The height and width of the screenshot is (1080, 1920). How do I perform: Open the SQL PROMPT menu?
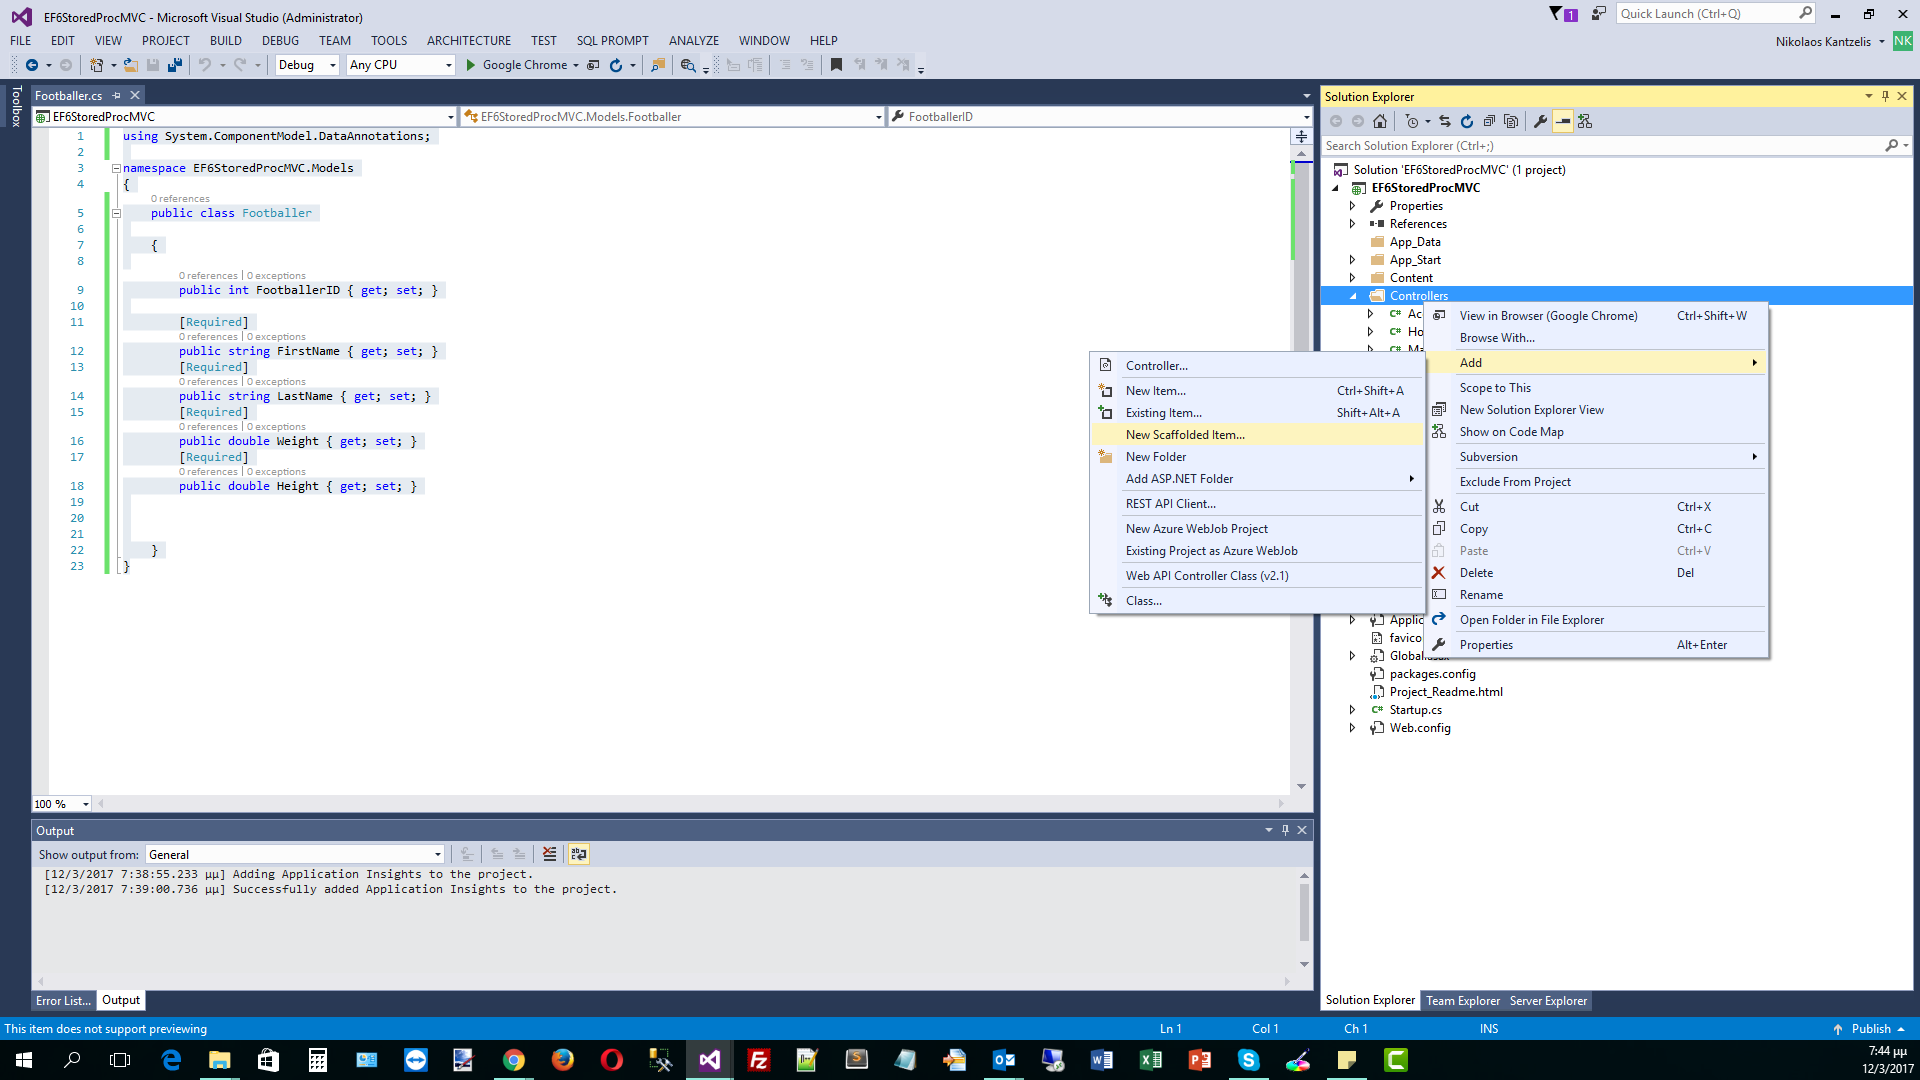pos(613,41)
